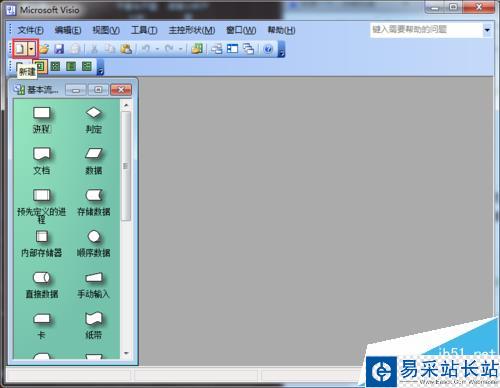The width and height of the screenshot is (500, 388).
Task: Restore the 基本流 stencil window
Action: tap(98, 90)
